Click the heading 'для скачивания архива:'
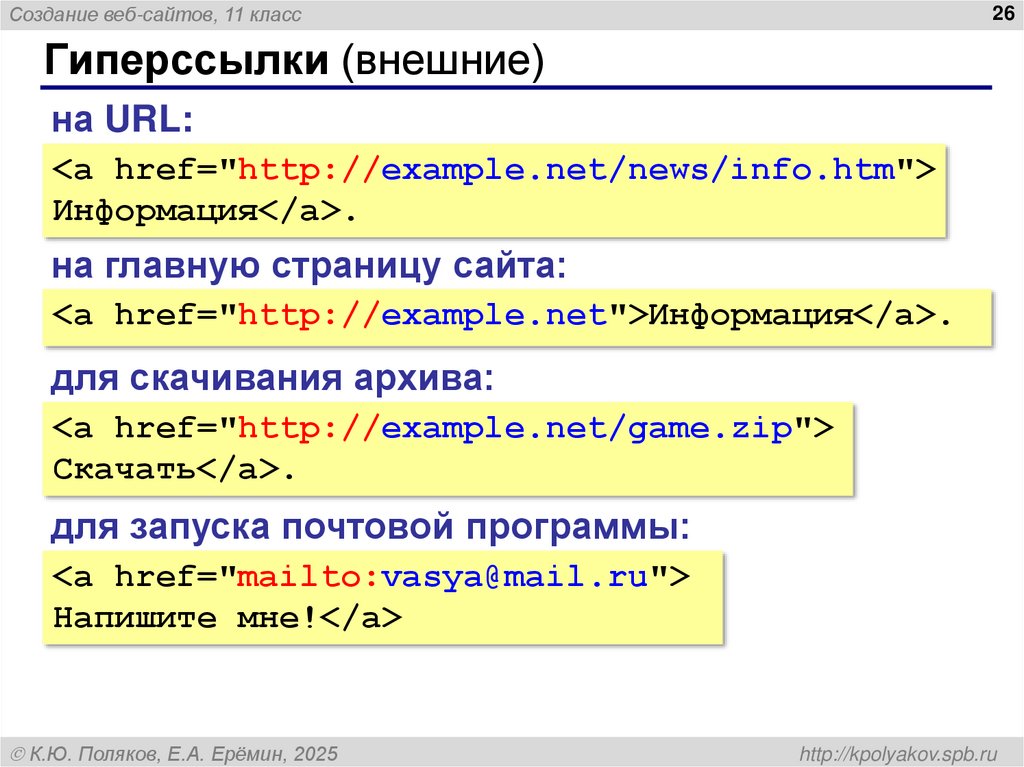The image size is (1024, 767). pyautogui.click(x=272, y=379)
